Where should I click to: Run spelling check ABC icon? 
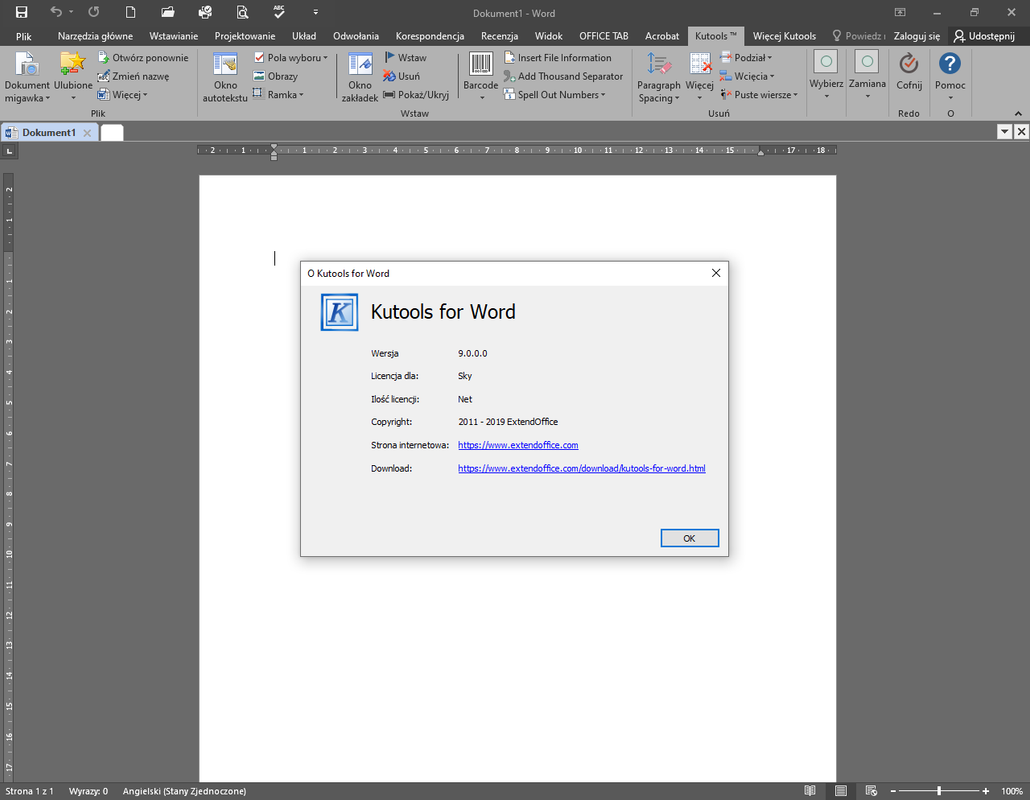pyautogui.click(x=279, y=12)
